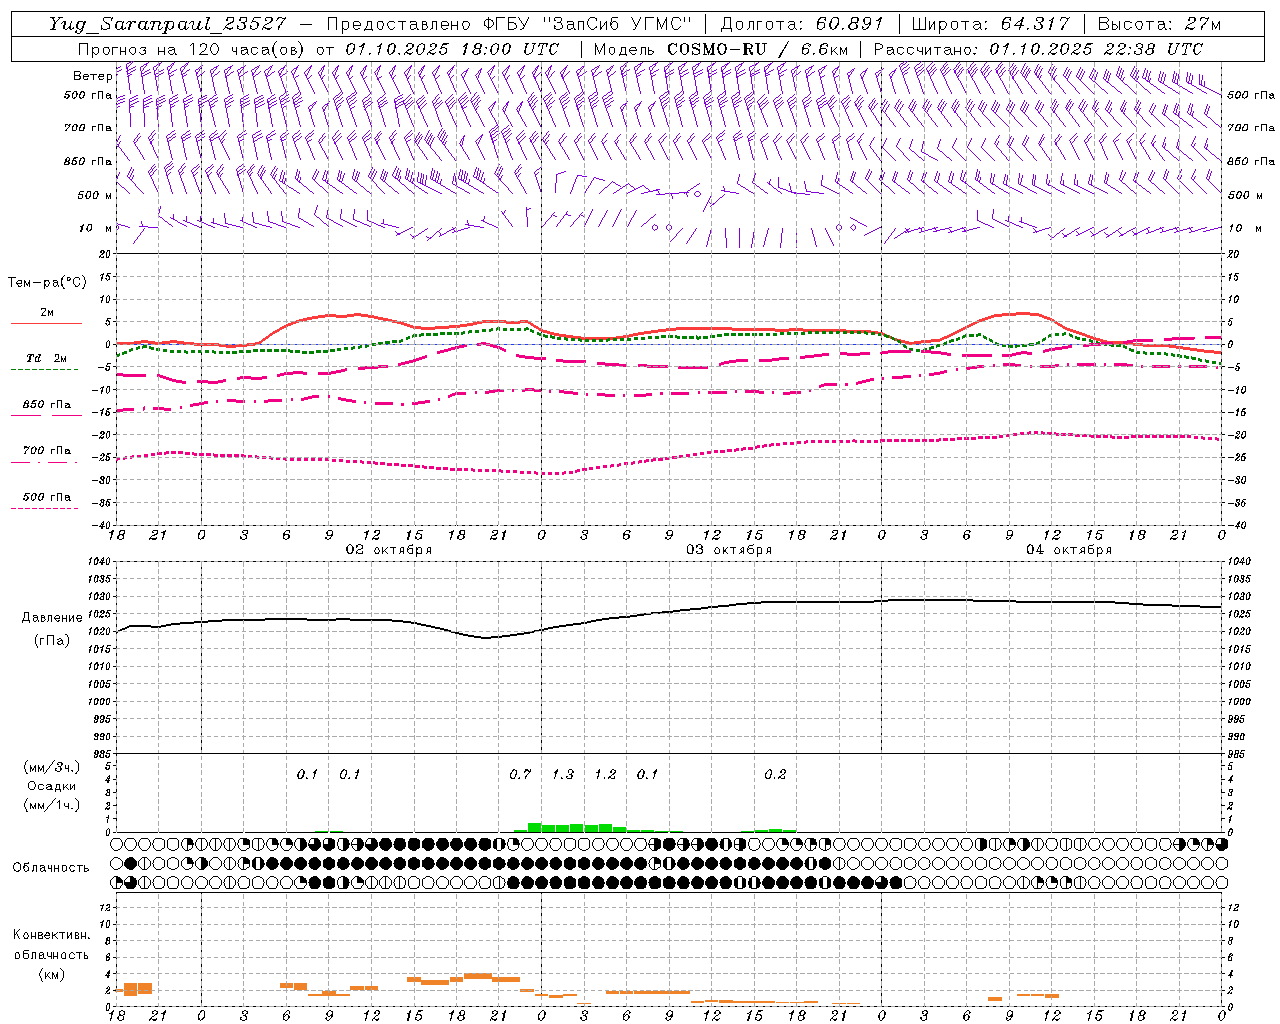
Task: Select the Давление pressure panel label
Action: (52, 618)
